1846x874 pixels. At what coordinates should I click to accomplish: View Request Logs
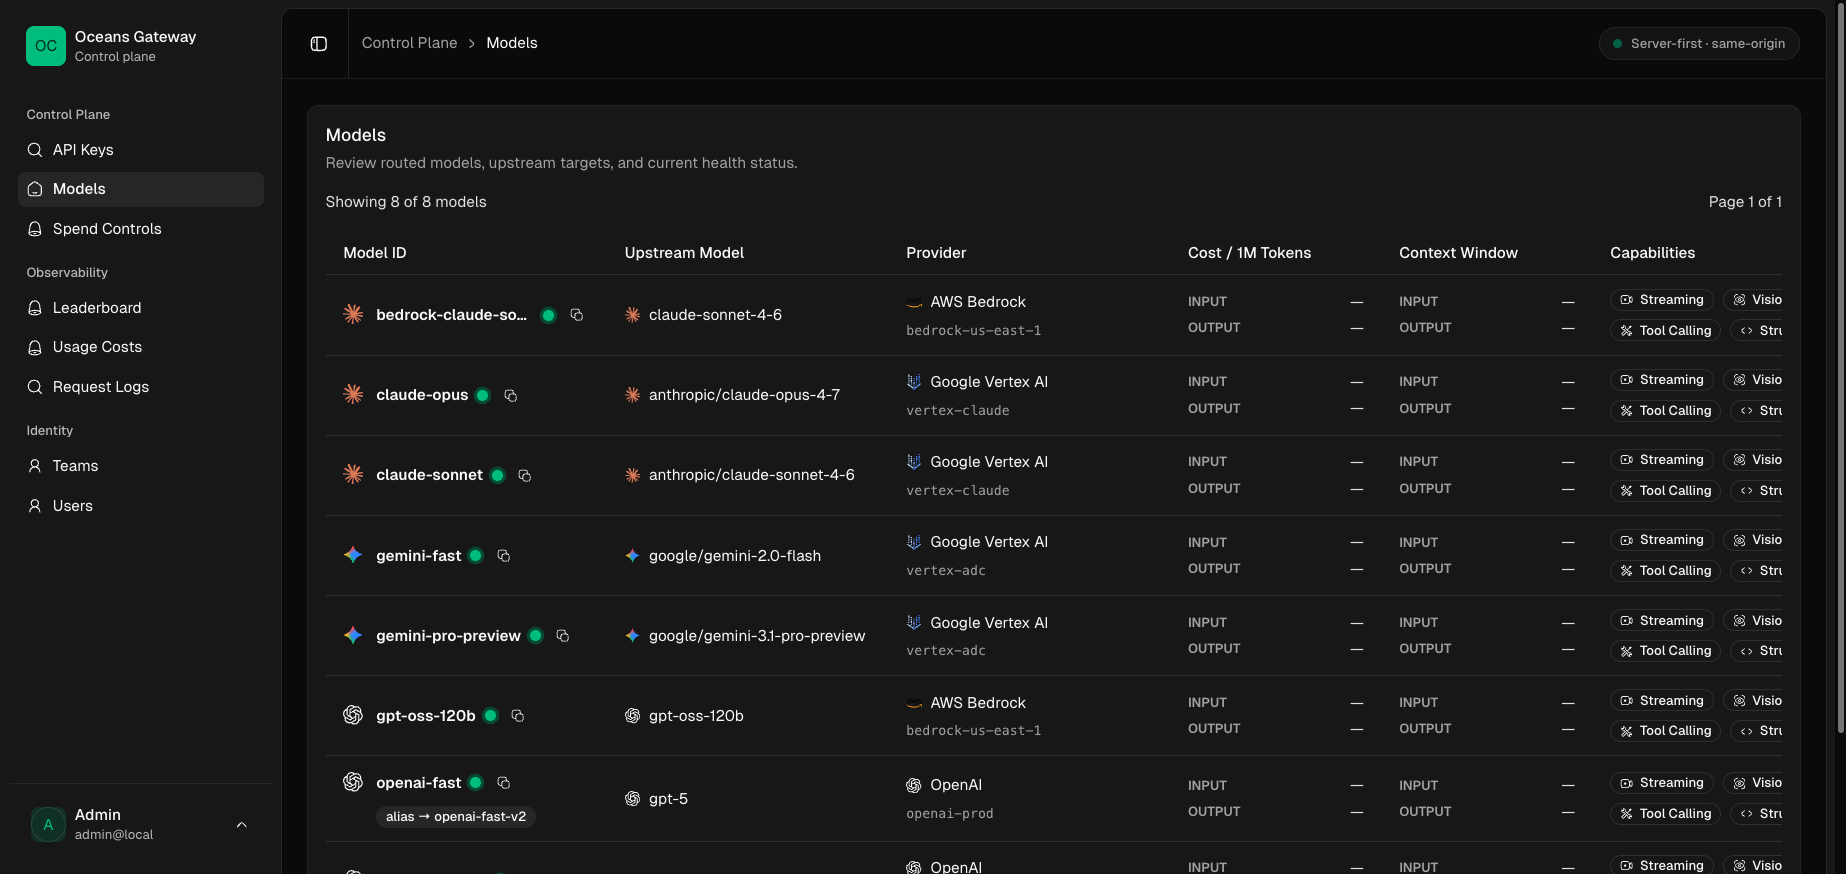[x=141, y=387]
